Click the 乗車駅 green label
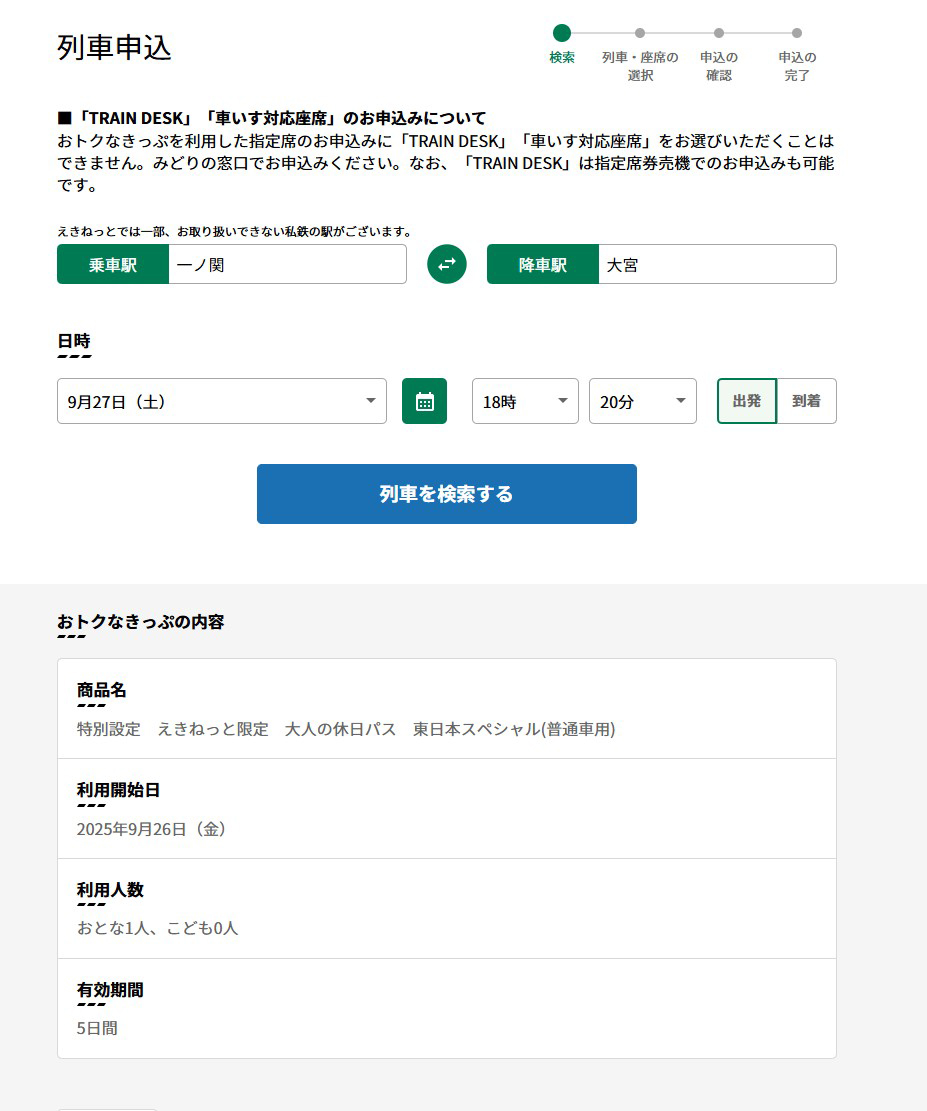927x1111 pixels. 113,264
